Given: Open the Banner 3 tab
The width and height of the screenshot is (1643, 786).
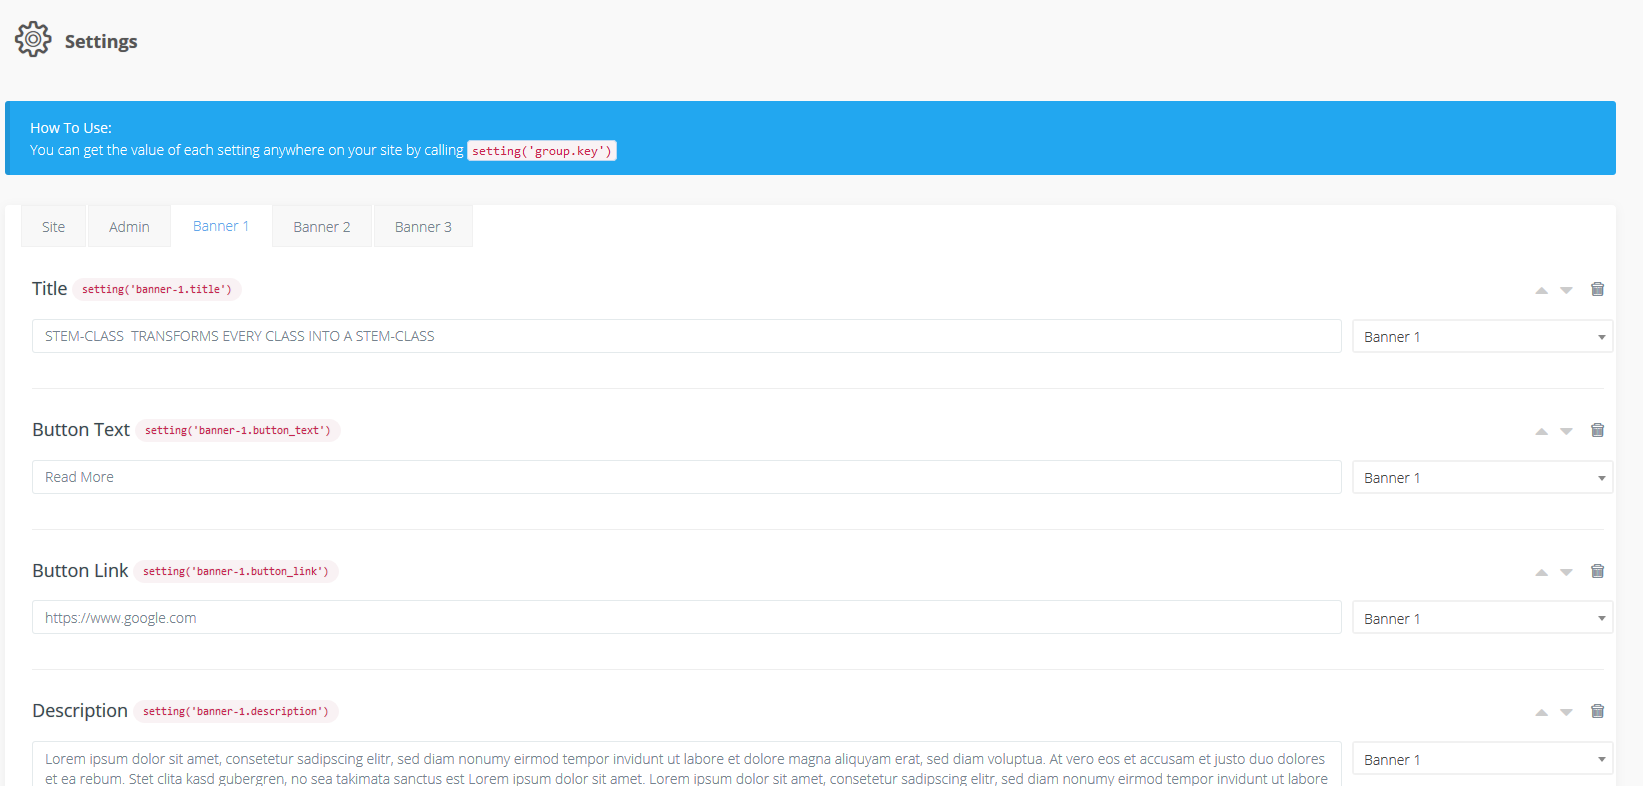Looking at the screenshot, I should (x=423, y=227).
